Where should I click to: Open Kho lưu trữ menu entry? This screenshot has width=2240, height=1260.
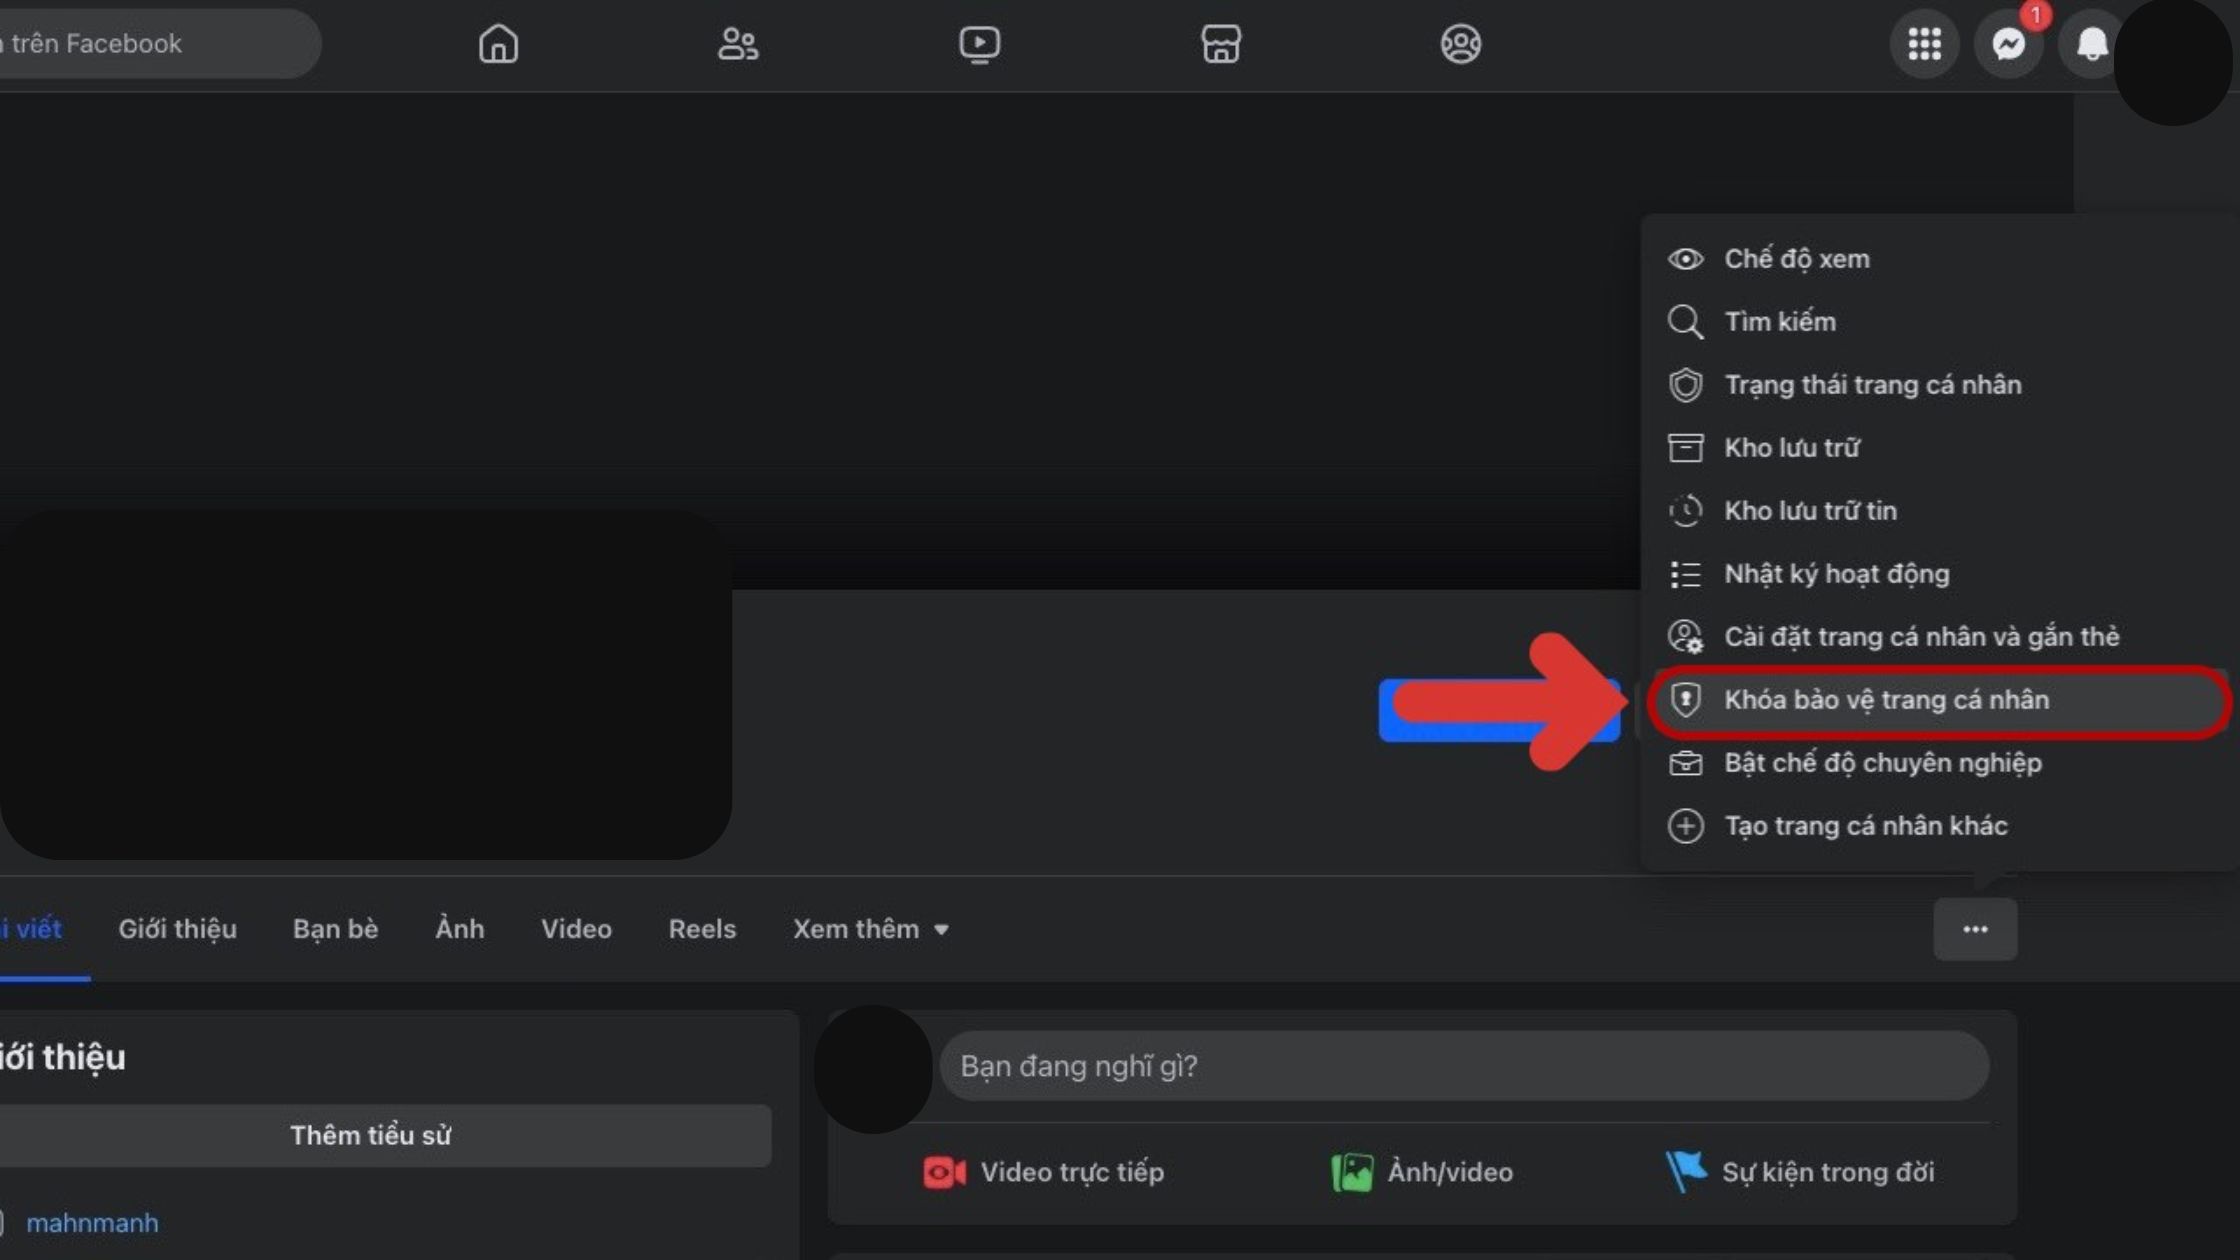click(x=1938, y=448)
